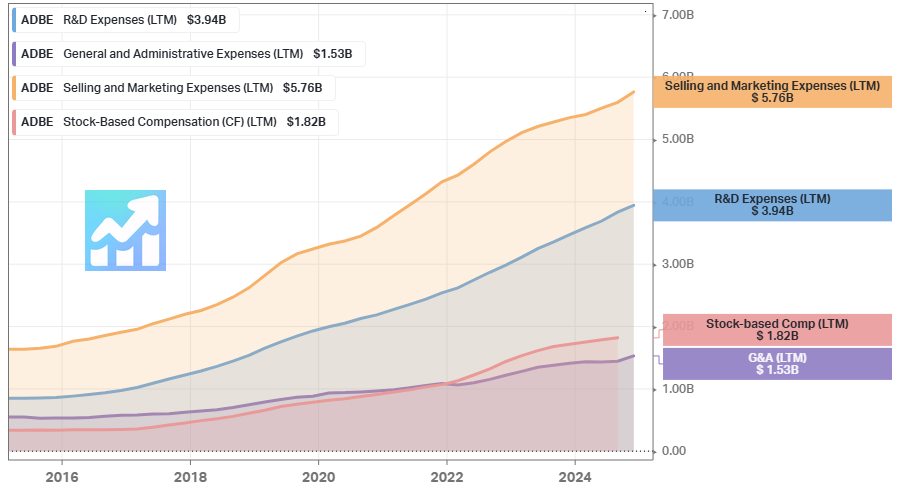Click the chart growth logo icon
The width and height of the screenshot is (900, 488).
coord(125,230)
